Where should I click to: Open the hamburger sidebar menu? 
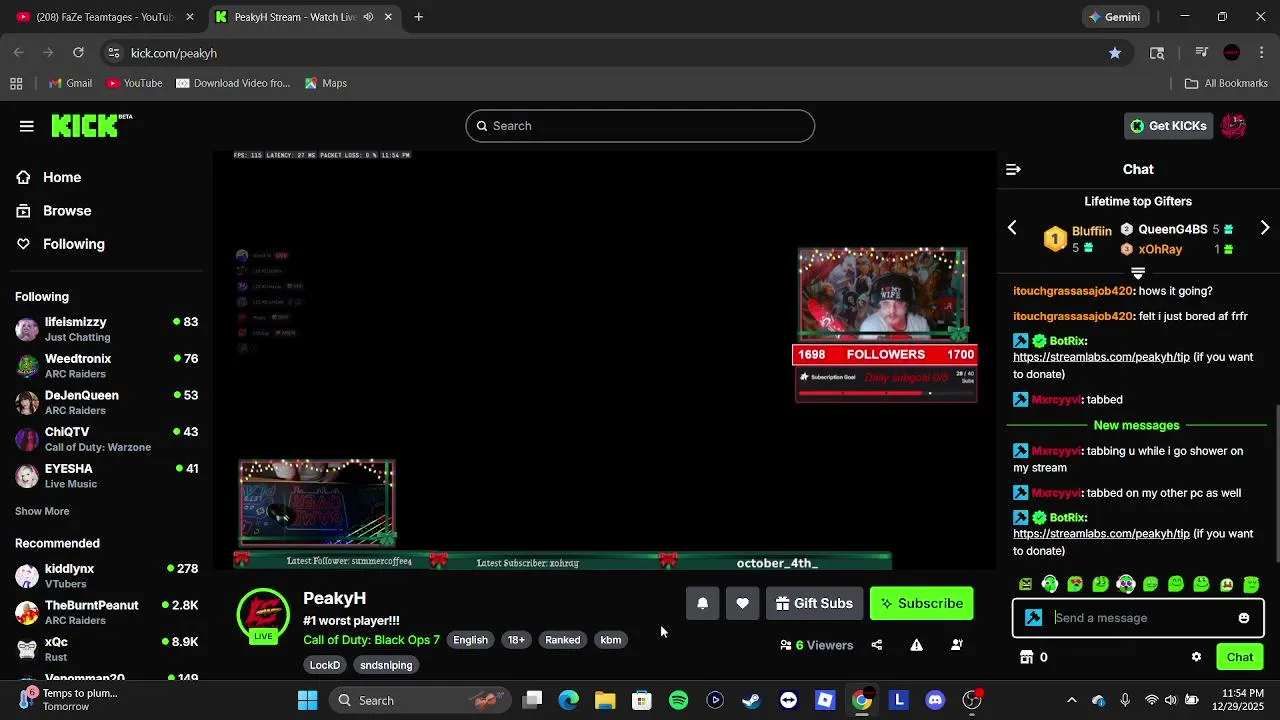(x=27, y=126)
